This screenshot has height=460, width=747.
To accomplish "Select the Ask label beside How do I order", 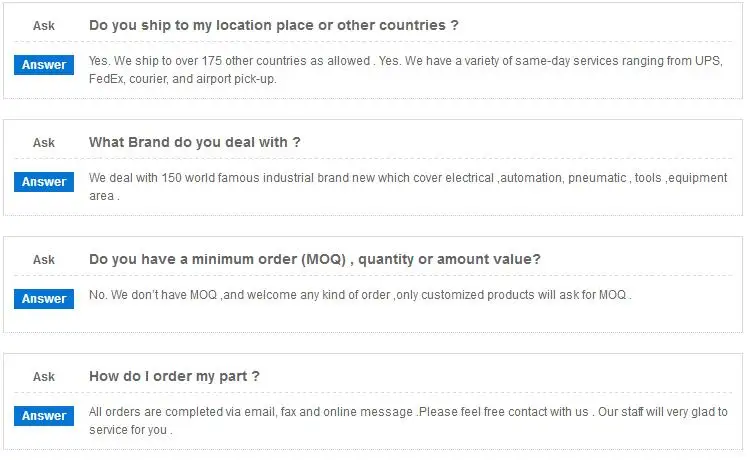I will click(44, 377).
